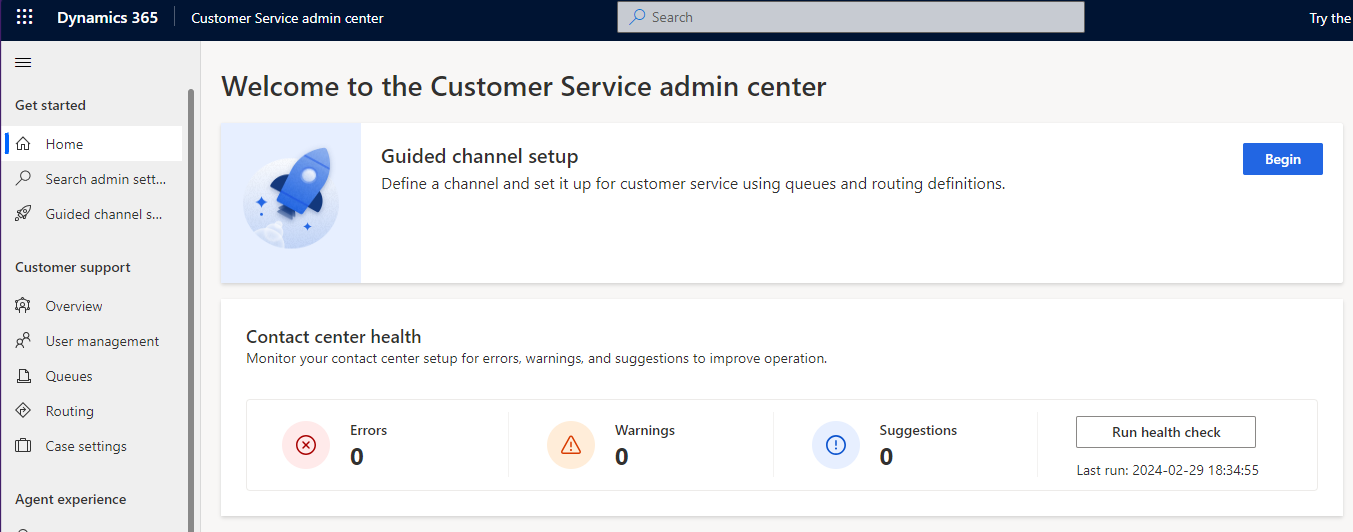The width and height of the screenshot is (1353, 532).
Task: Click the Dynamics 365 title link
Action: pos(107,17)
